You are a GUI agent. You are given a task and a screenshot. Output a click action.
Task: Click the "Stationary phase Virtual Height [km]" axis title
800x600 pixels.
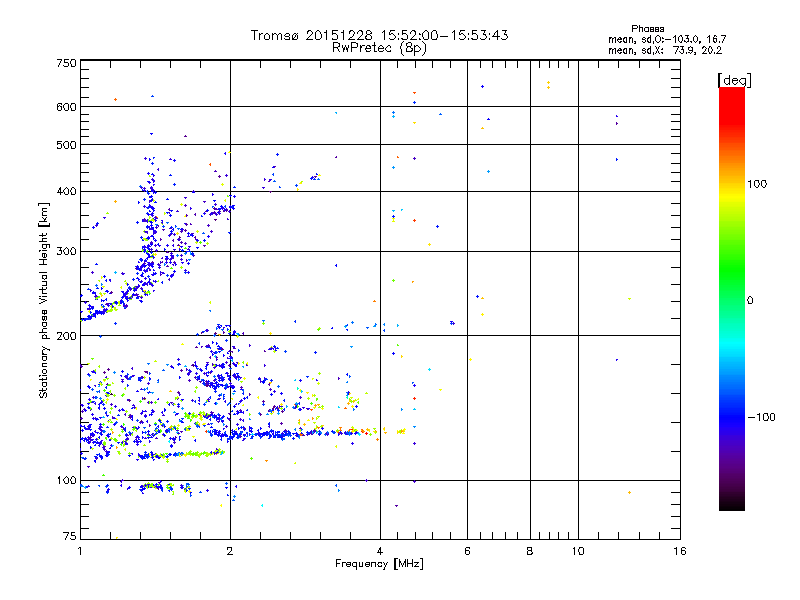(43, 301)
